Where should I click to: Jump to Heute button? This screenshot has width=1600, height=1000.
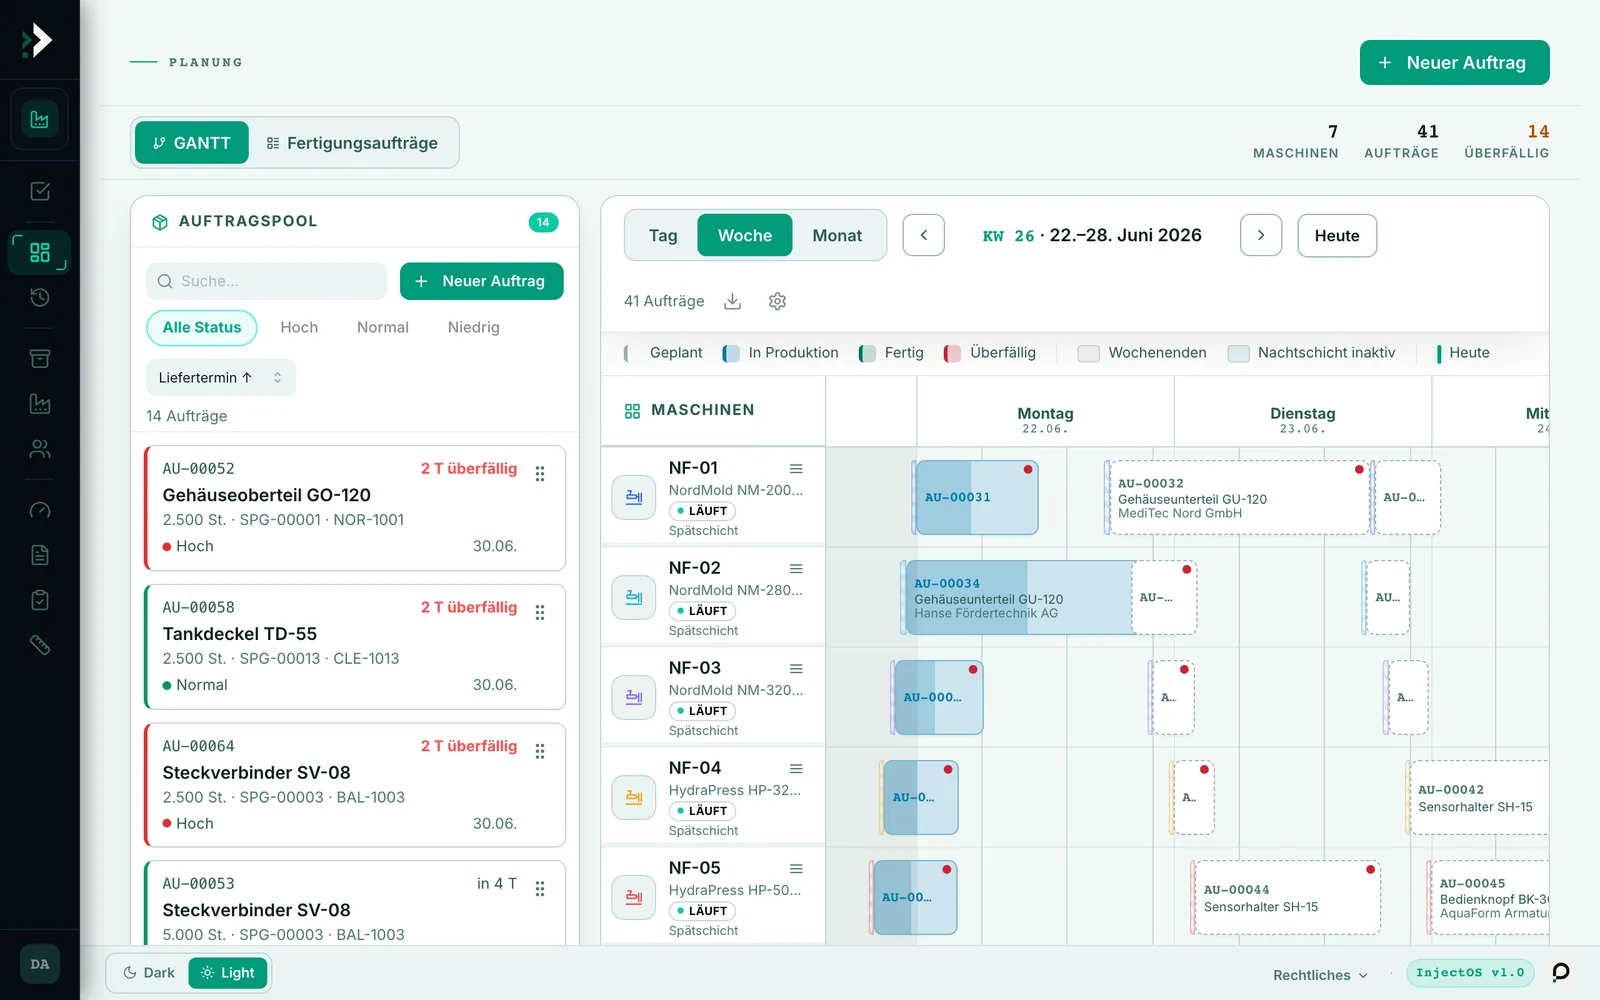click(x=1337, y=236)
